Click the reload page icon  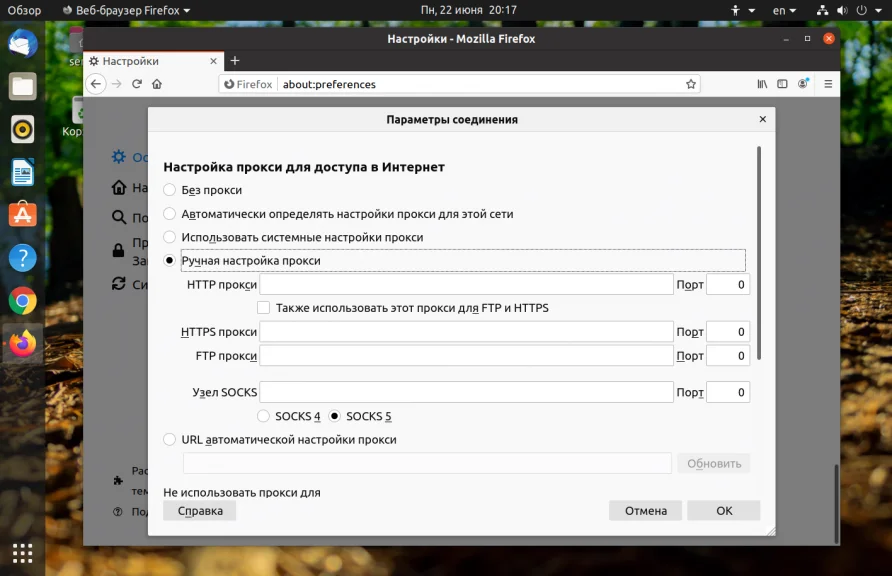137,84
